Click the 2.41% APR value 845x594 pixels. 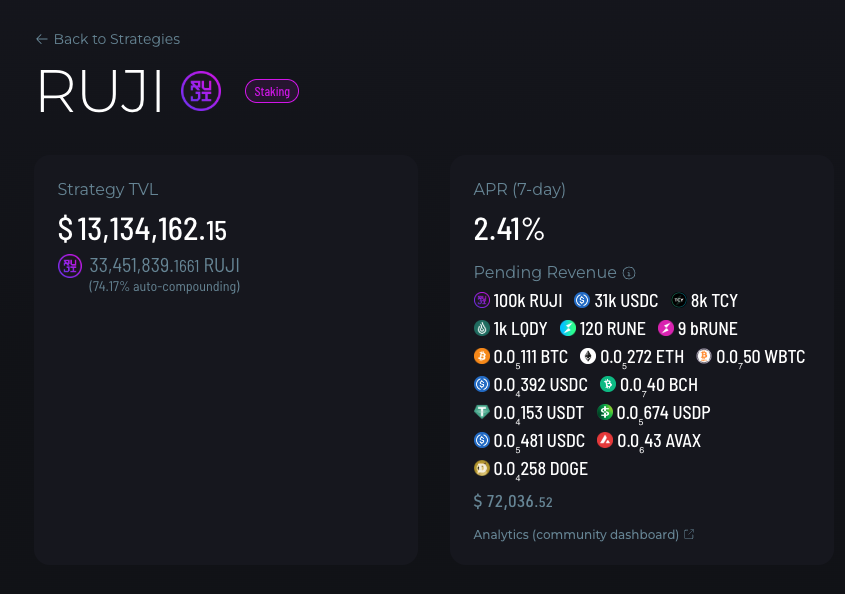click(x=509, y=229)
